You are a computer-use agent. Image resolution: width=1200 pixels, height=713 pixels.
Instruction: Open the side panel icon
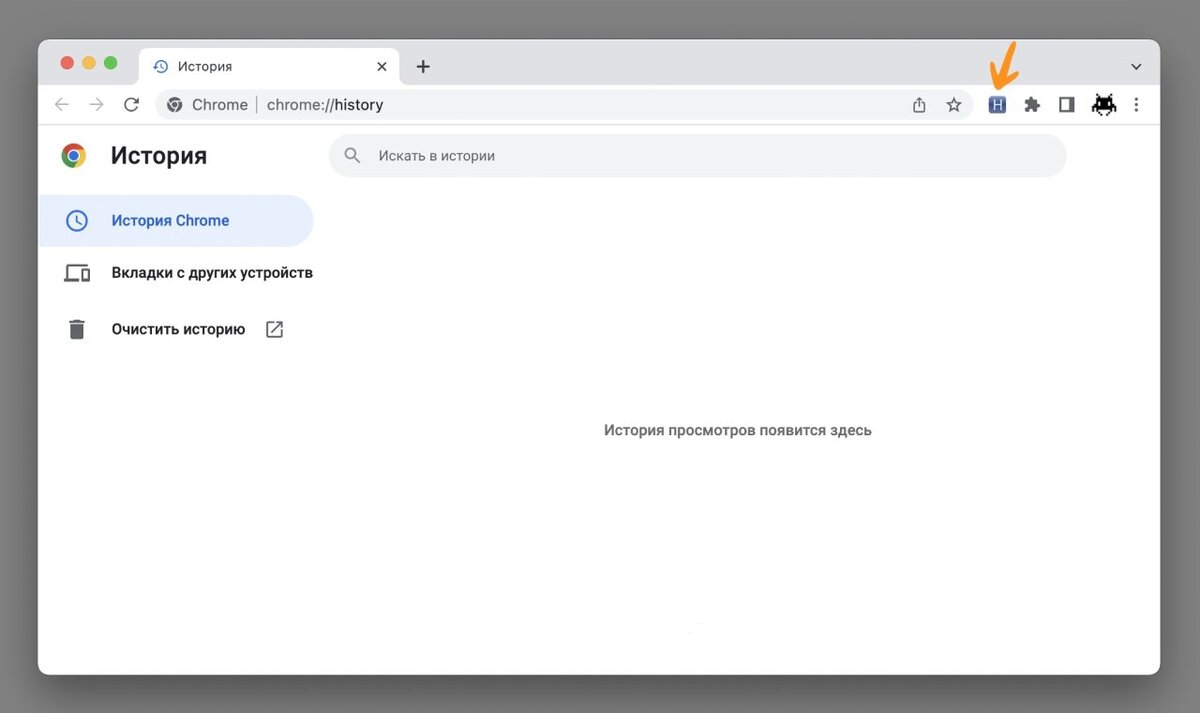click(1066, 104)
